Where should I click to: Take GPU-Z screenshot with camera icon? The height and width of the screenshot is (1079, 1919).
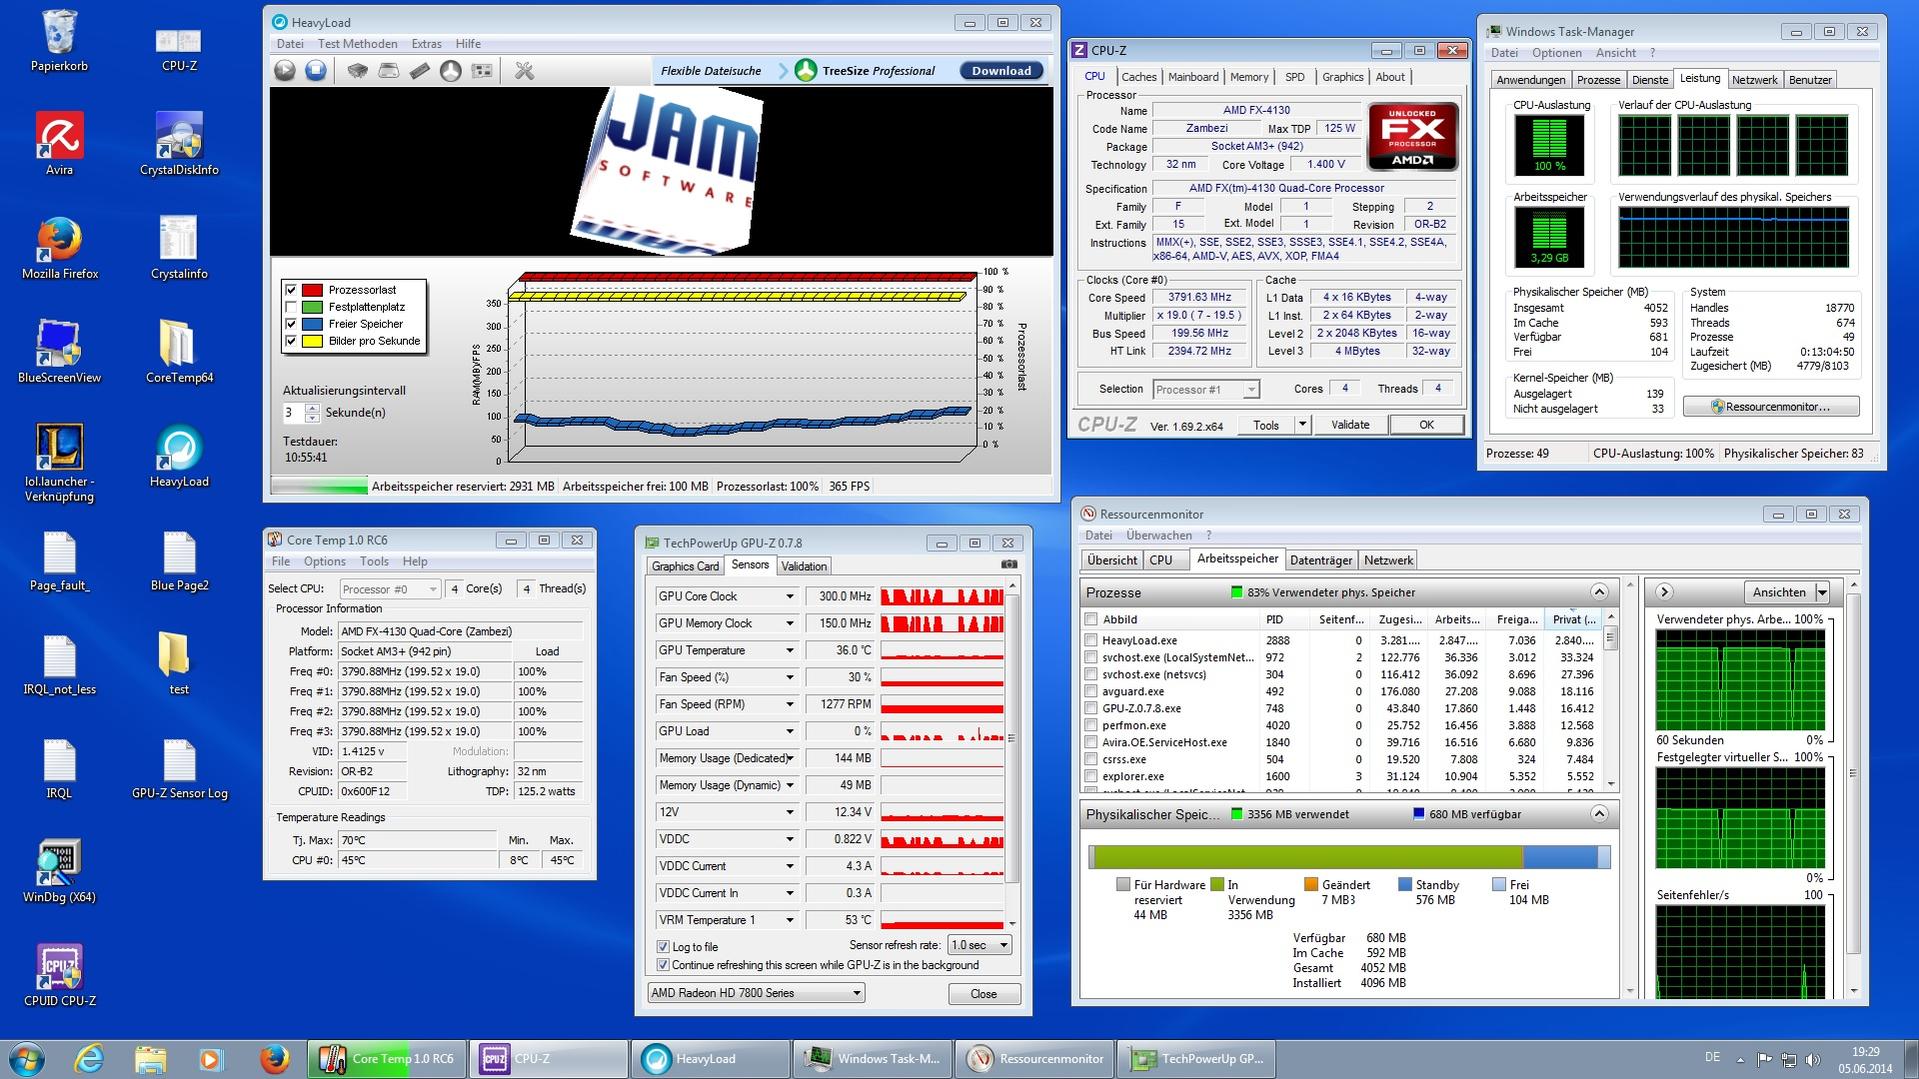tap(1009, 565)
